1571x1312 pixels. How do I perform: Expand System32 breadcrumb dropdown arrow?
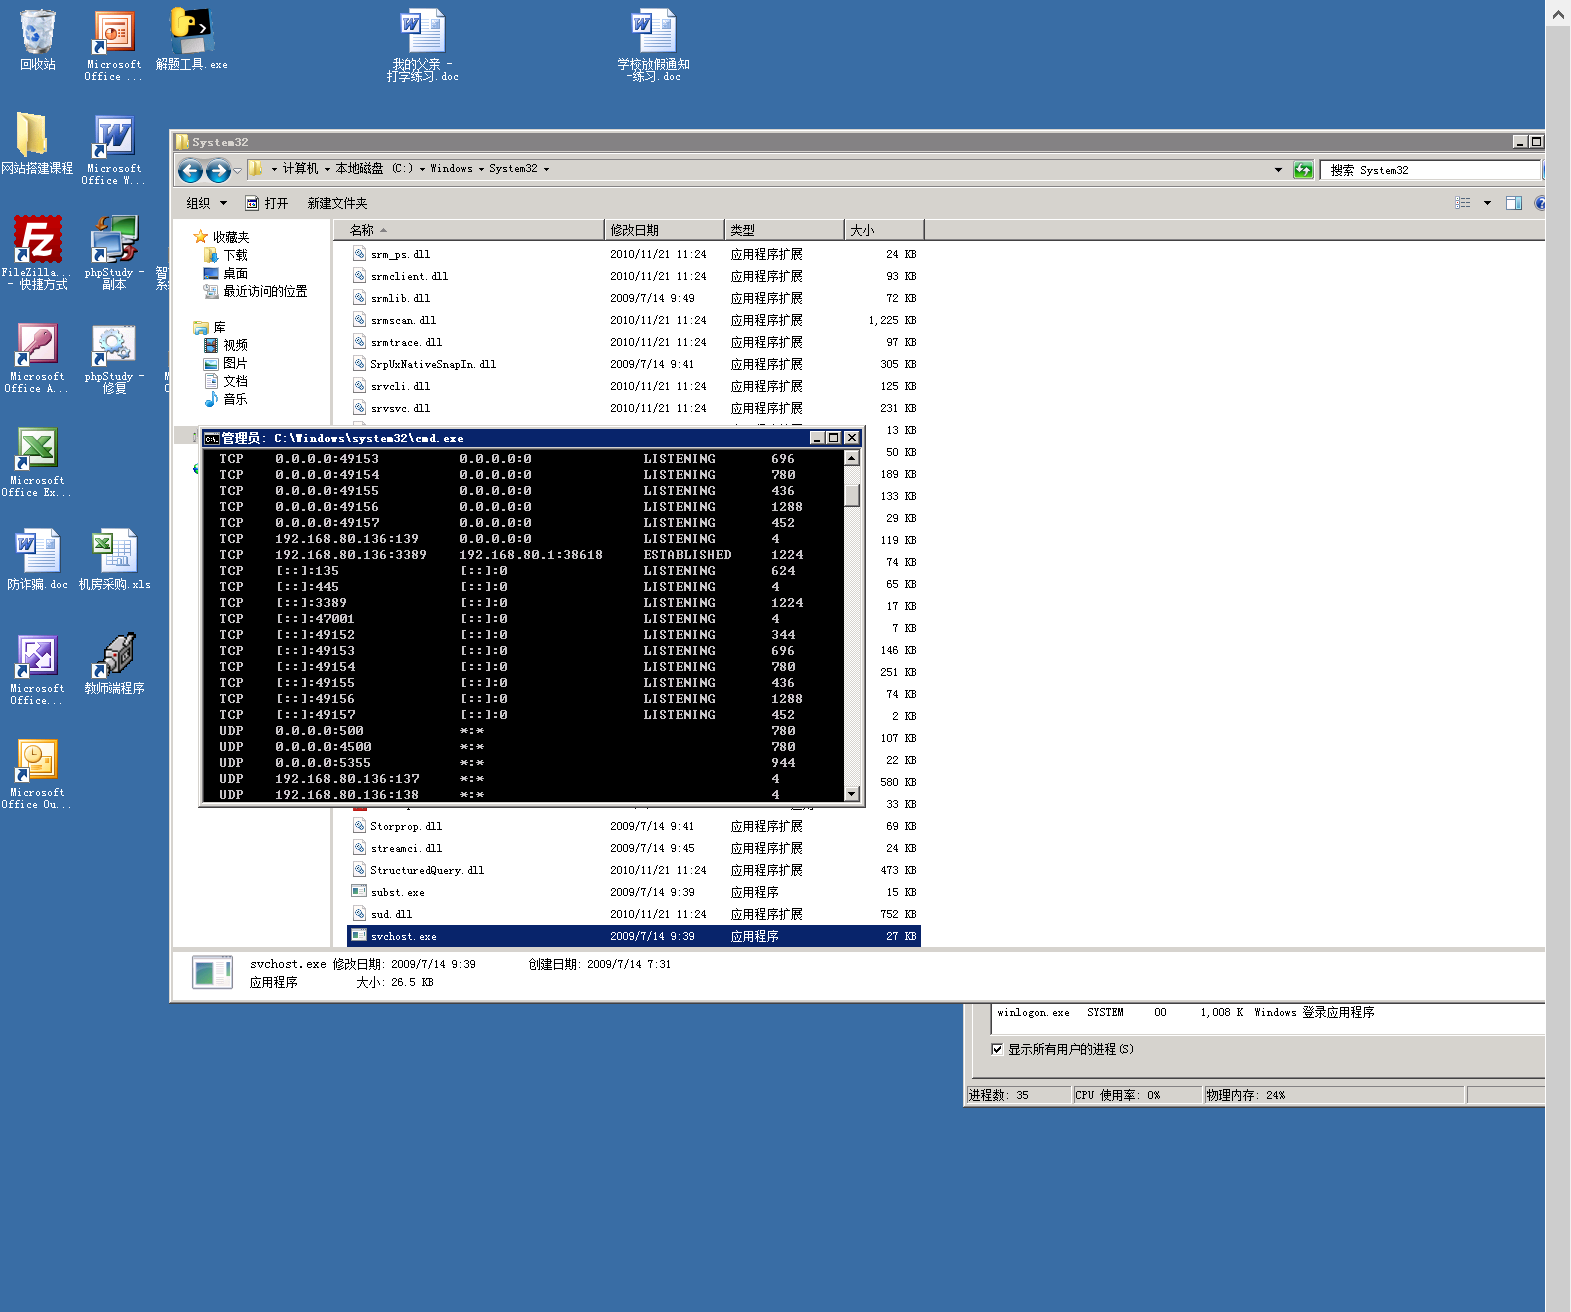(546, 169)
